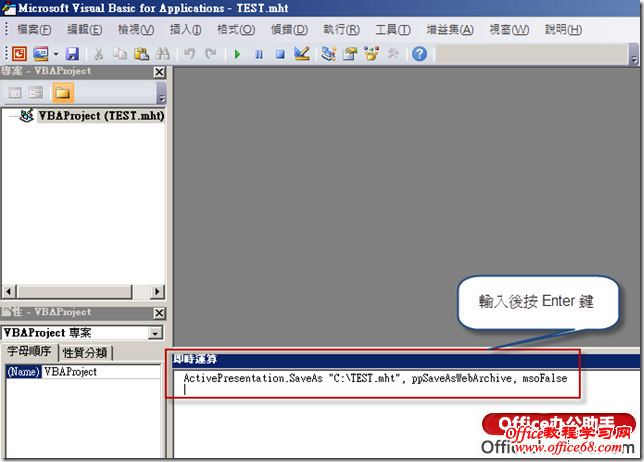Open the 編輯(E) menu
Screen dimensions: 644x462
(x=85, y=30)
